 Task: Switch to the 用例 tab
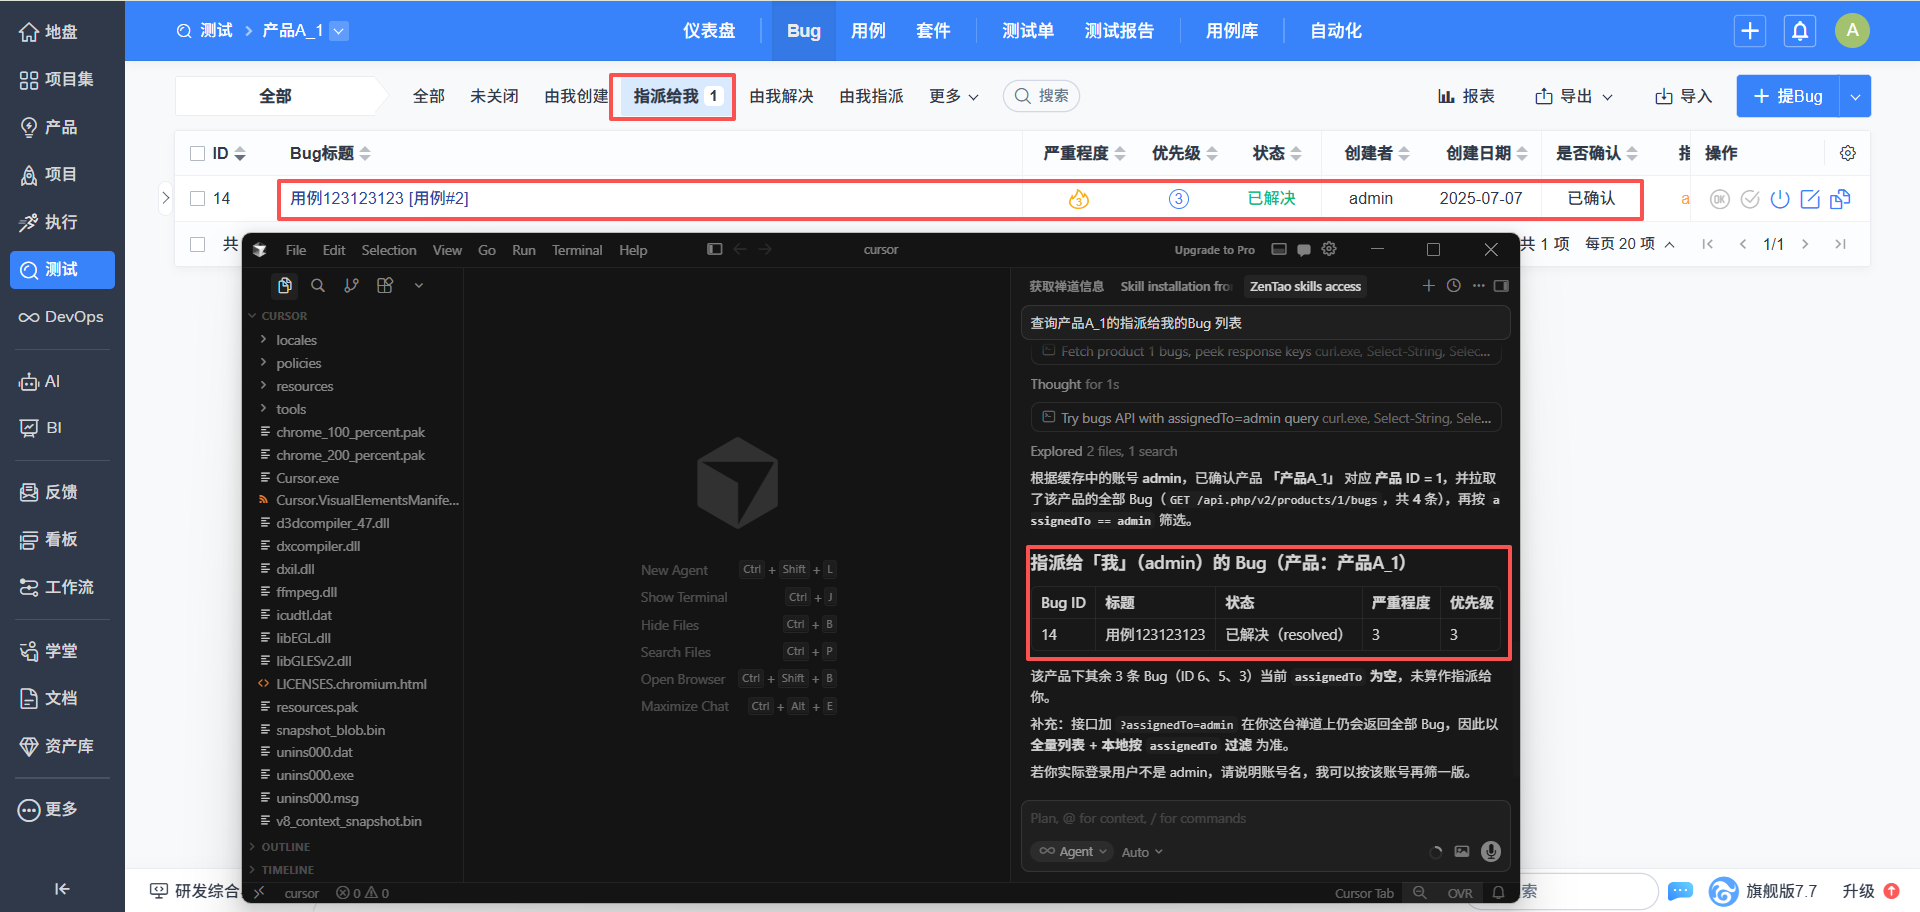[x=868, y=31]
